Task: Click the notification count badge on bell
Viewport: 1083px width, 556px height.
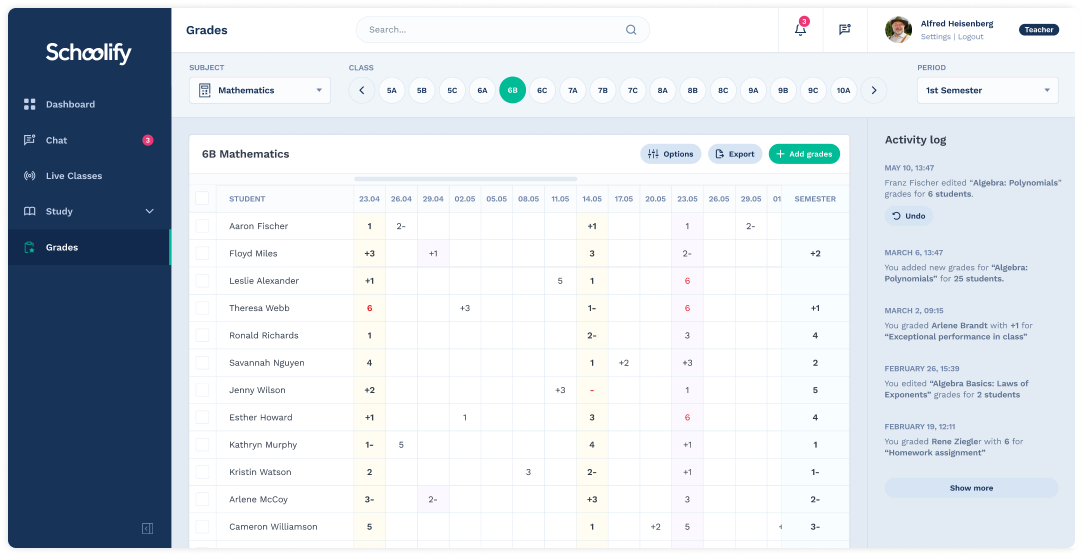Action: pyautogui.click(x=804, y=21)
